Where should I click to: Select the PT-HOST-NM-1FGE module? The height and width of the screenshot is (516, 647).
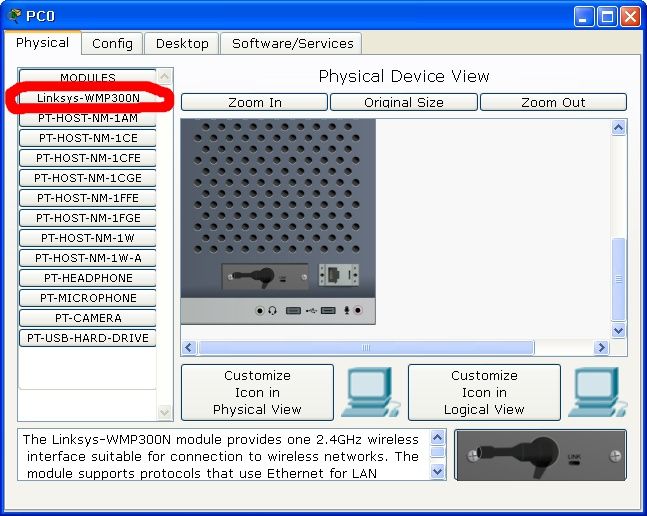click(87, 218)
